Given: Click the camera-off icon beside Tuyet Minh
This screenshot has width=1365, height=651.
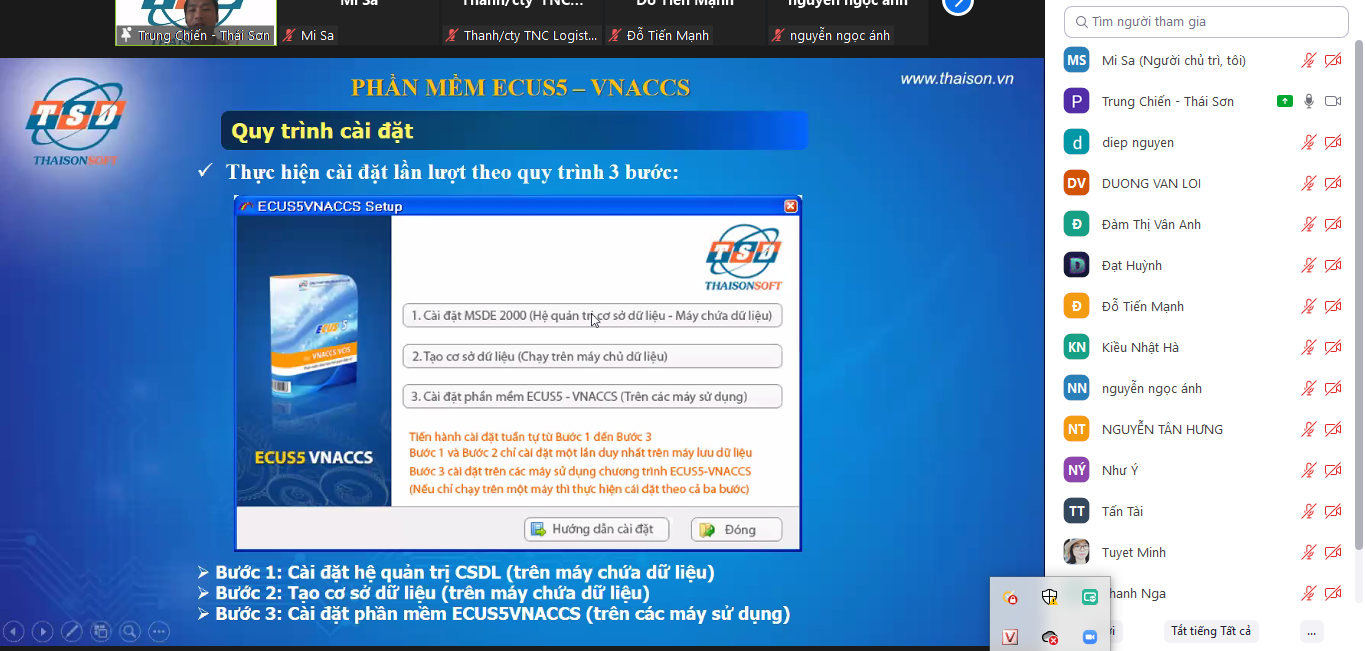Looking at the screenshot, I should (1333, 553).
